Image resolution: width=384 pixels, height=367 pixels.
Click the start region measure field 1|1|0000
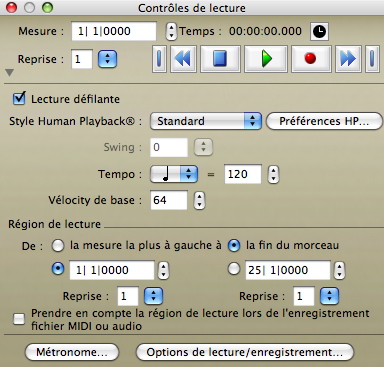[112, 270]
